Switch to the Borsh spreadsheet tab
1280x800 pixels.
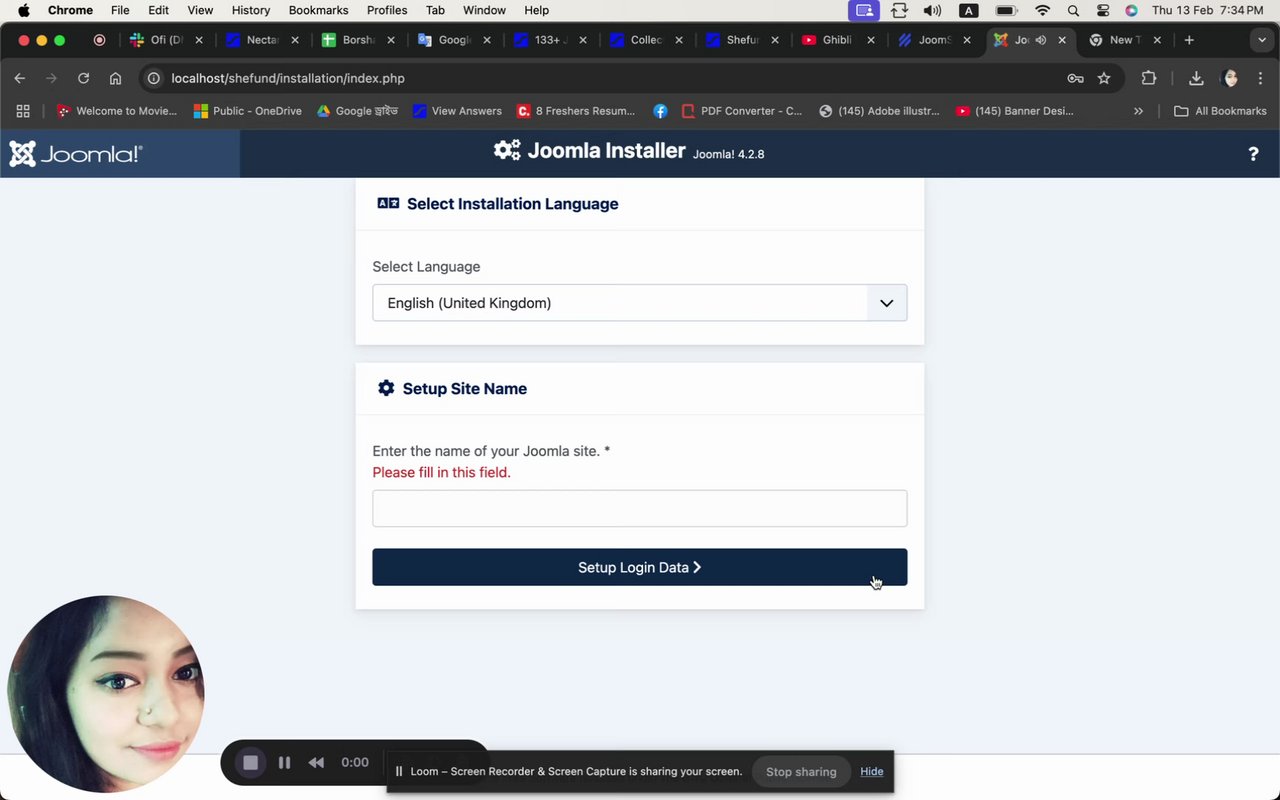359,40
